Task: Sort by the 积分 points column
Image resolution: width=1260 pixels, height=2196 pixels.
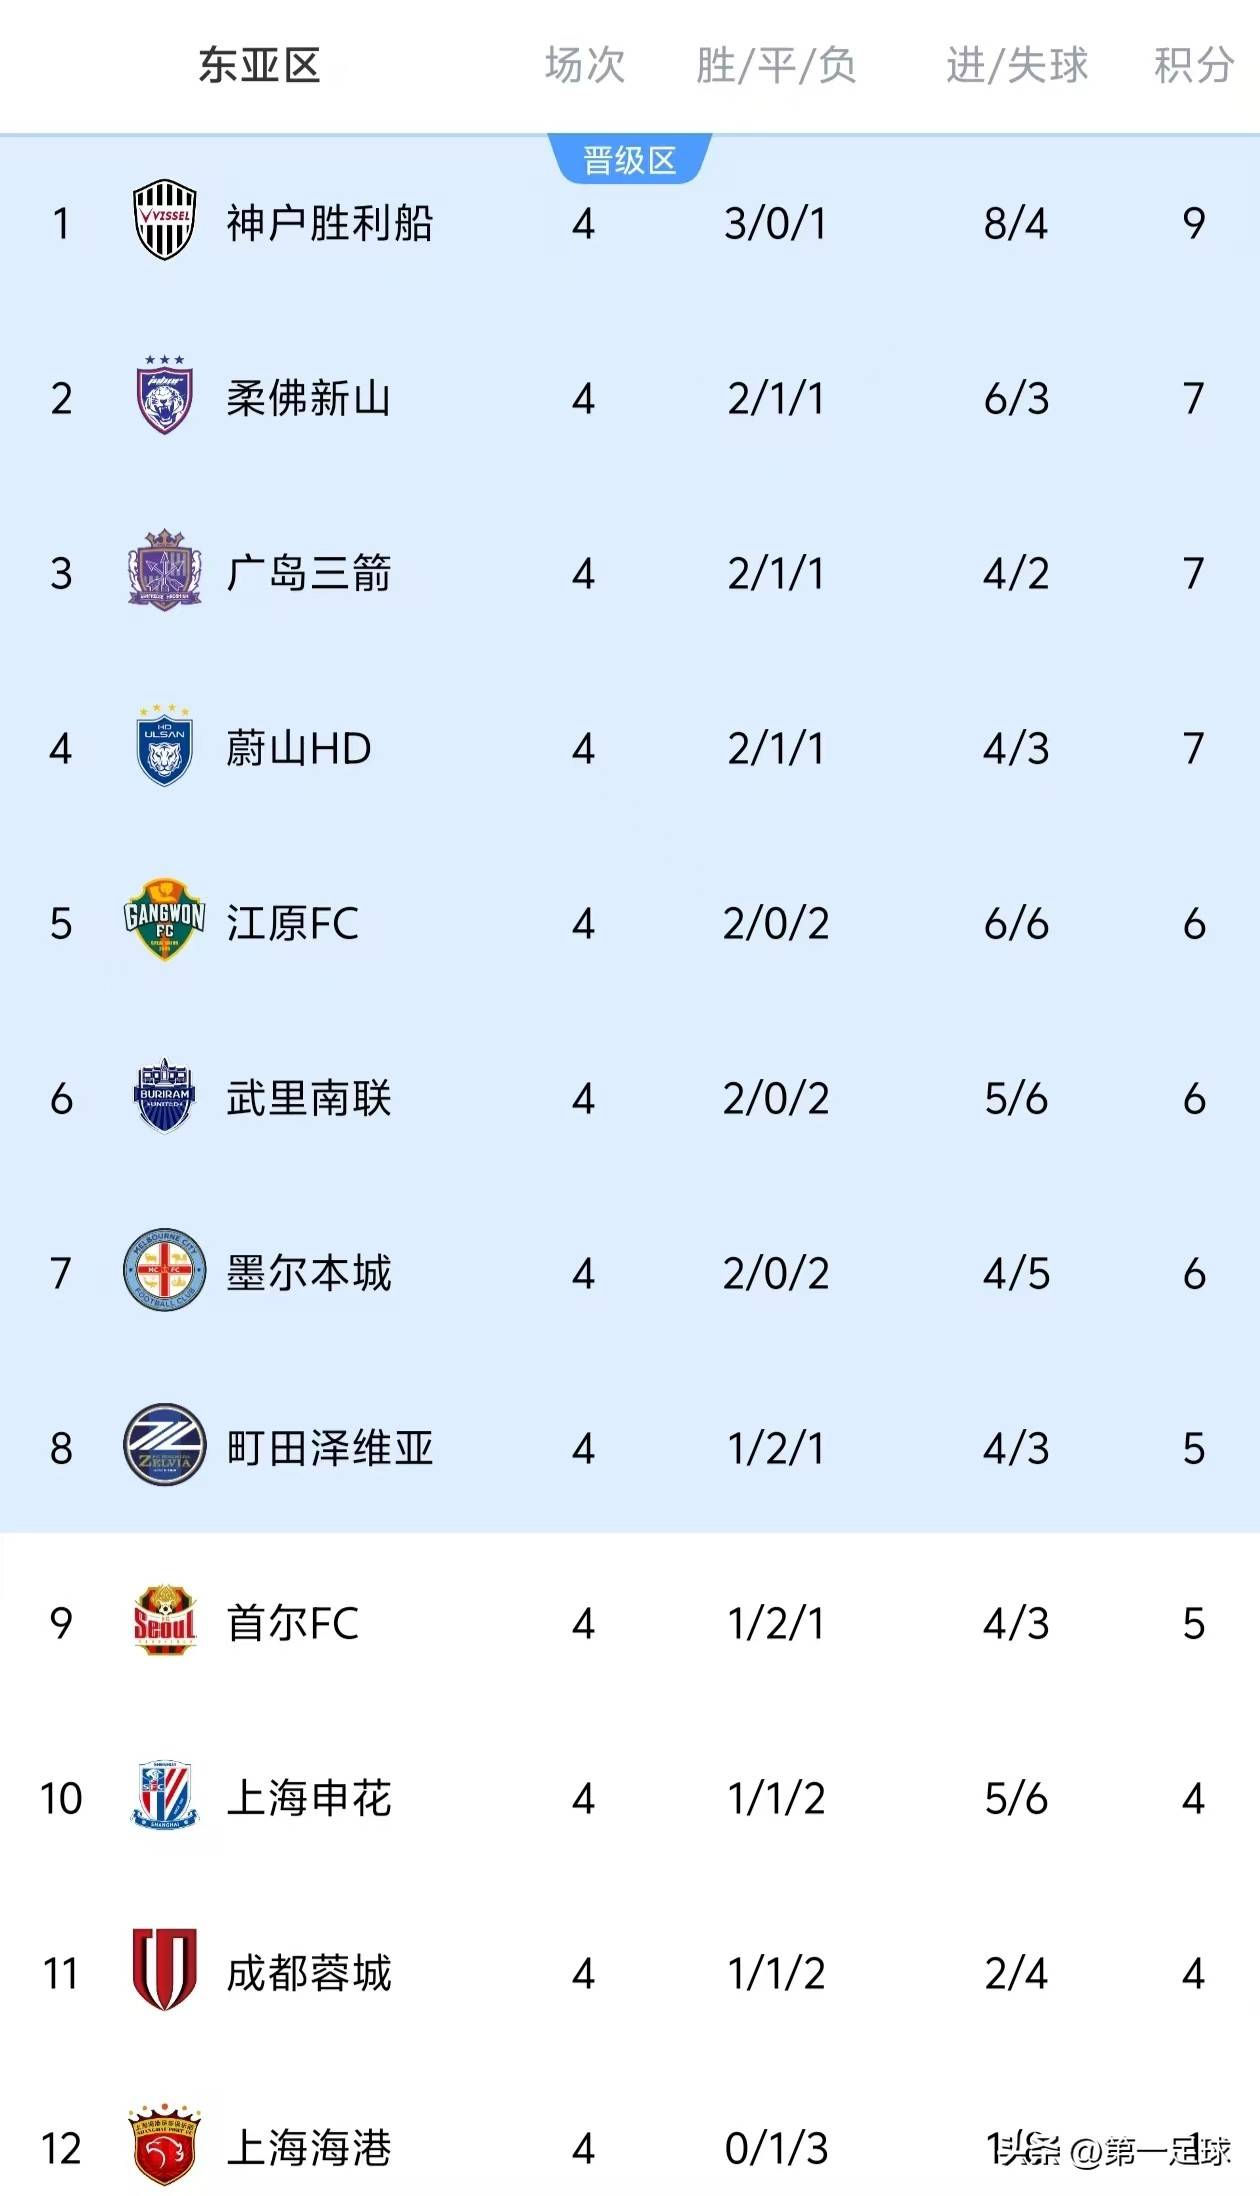Action: (1193, 66)
